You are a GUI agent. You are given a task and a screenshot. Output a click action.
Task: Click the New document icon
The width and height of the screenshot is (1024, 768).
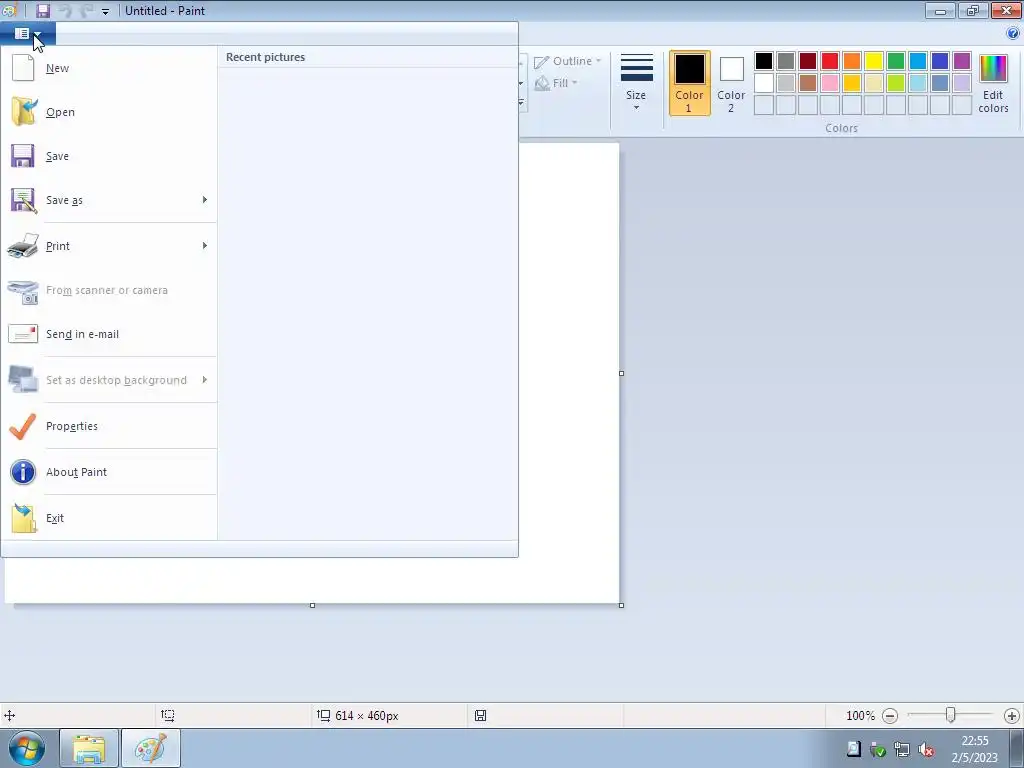[x=23, y=67]
